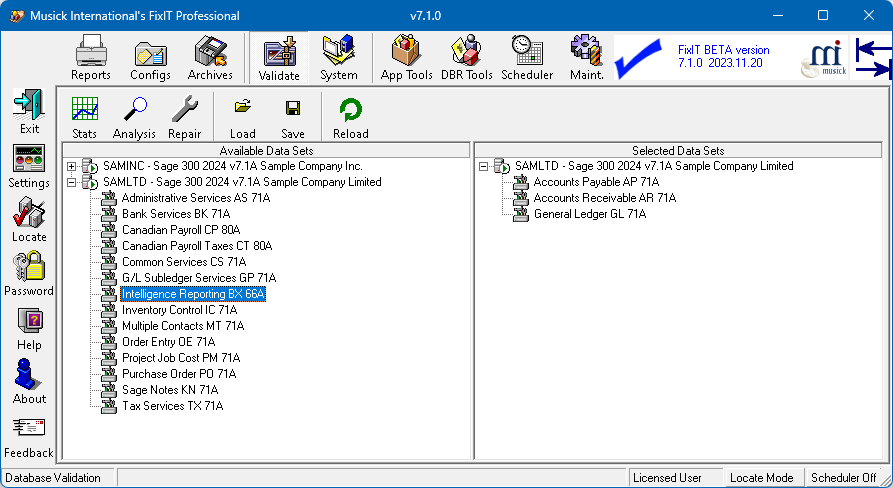893x488 pixels.
Task: Save data set selection
Action: [x=293, y=117]
